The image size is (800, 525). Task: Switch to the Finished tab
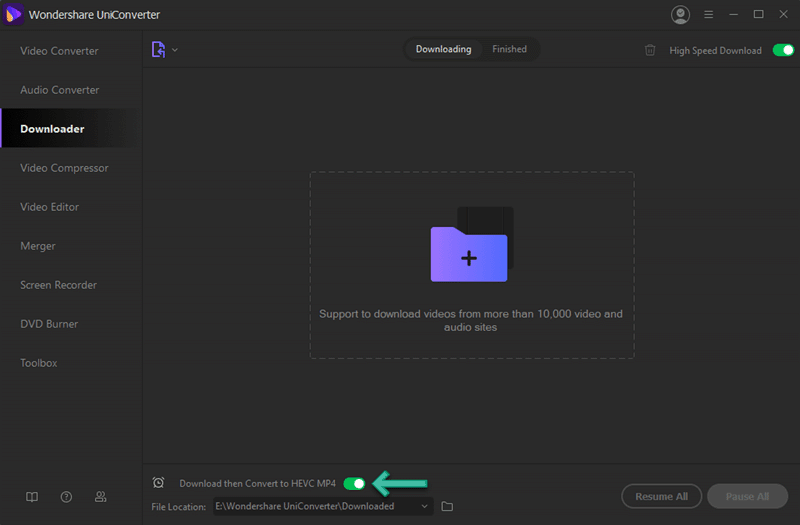(509, 49)
